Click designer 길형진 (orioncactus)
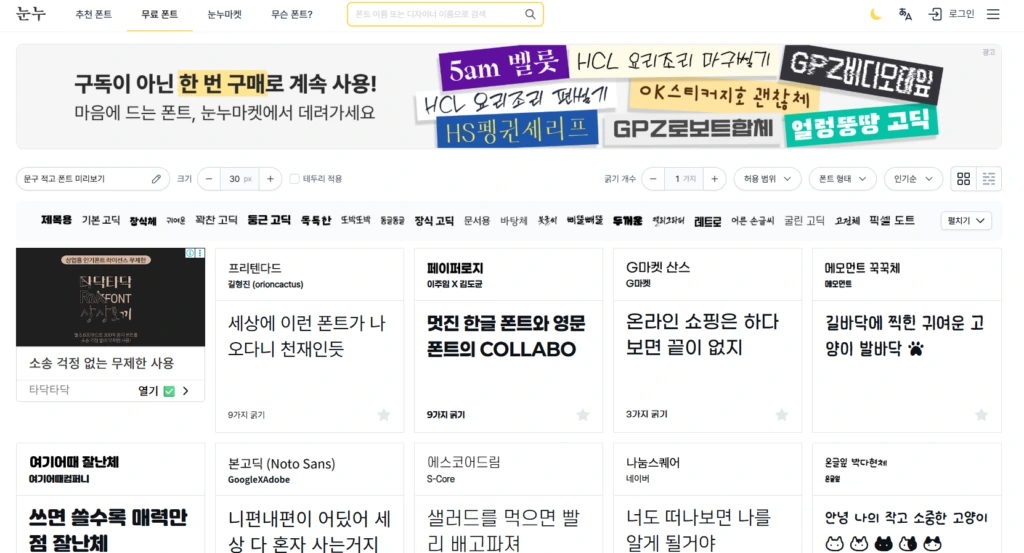Screen dimensions: 1024x553 (266, 284)
